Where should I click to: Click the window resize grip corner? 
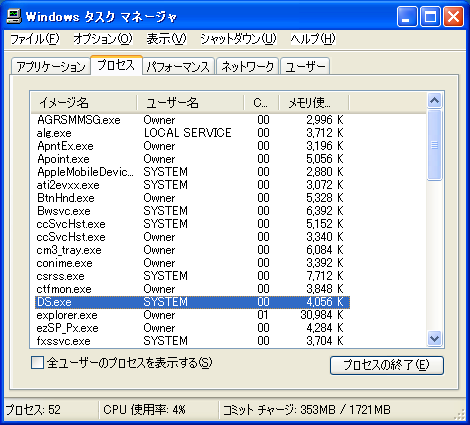(460, 415)
